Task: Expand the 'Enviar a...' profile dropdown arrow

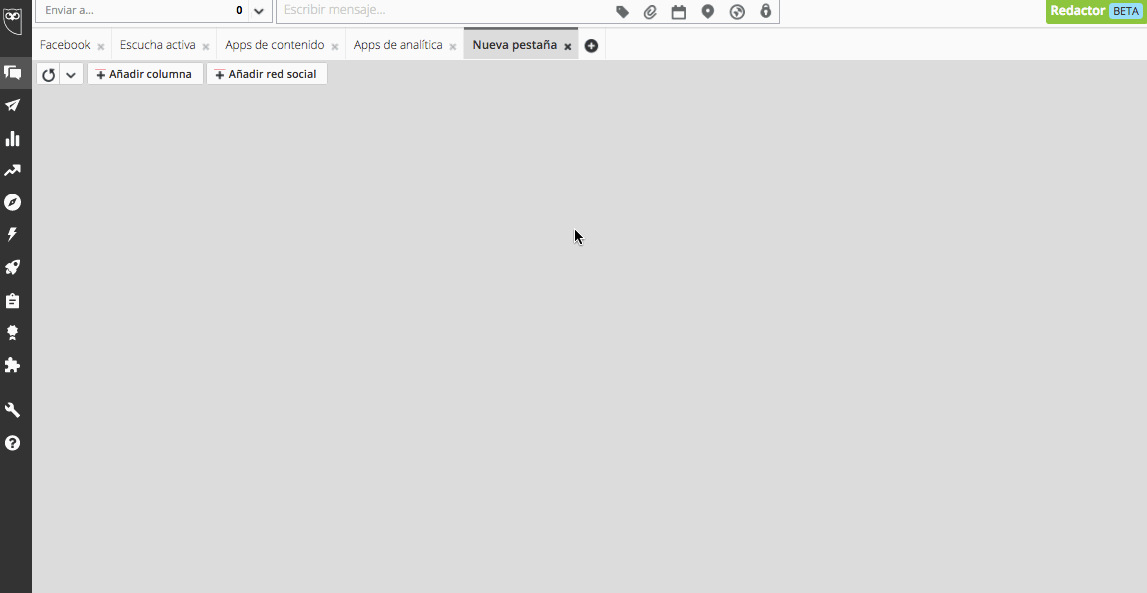Action: pyautogui.click(x=259, y=11)
